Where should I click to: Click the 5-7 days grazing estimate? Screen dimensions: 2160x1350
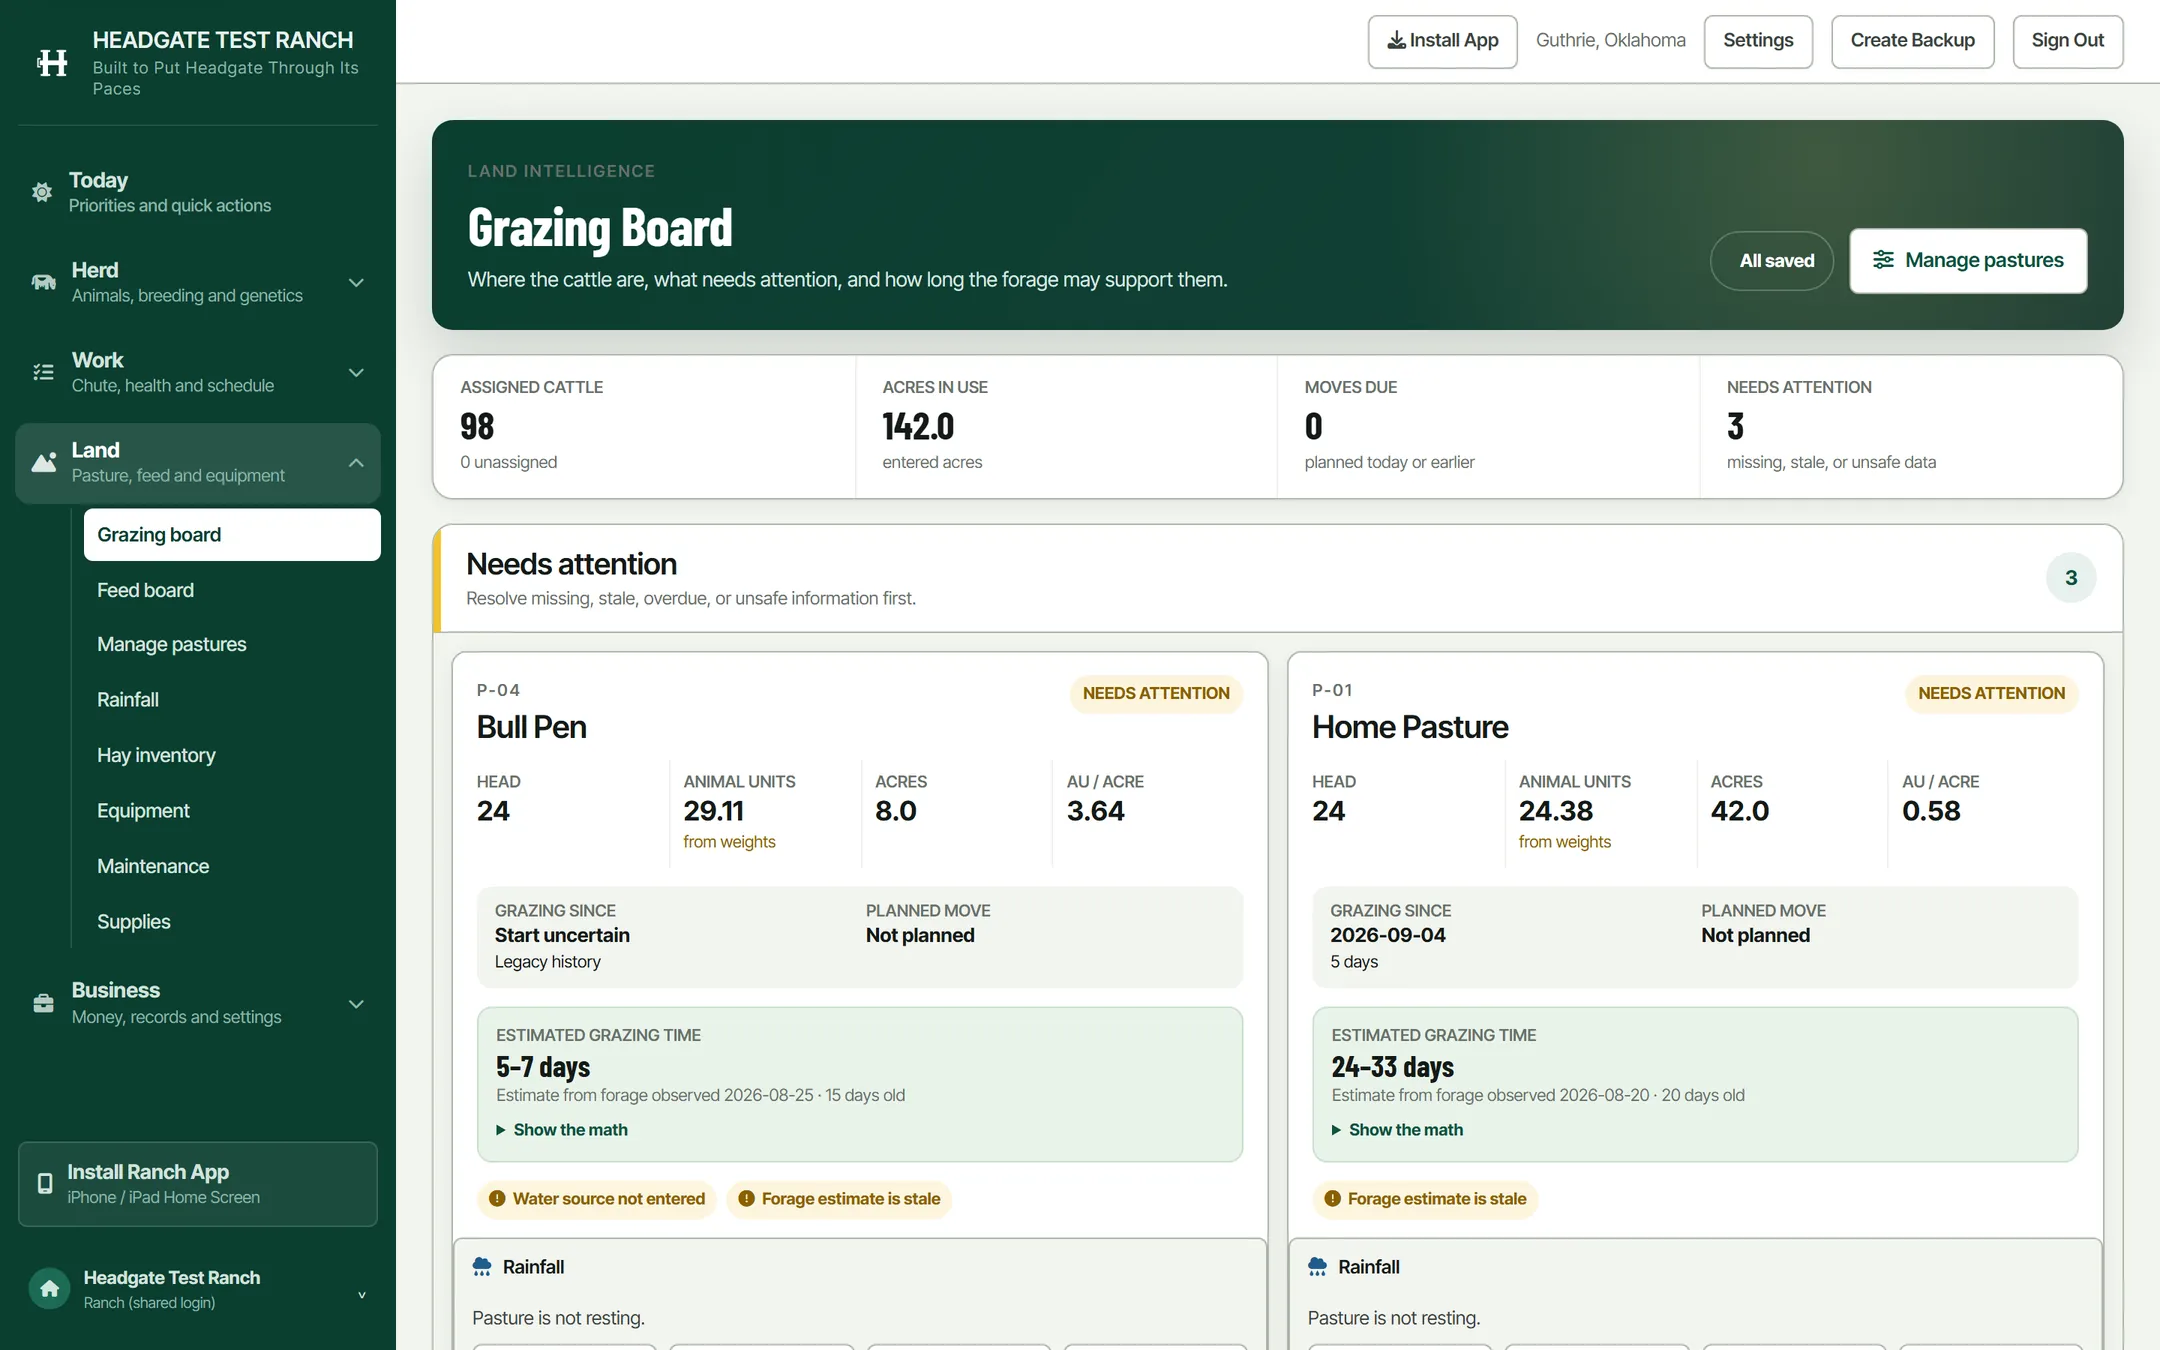point(543,1067)
